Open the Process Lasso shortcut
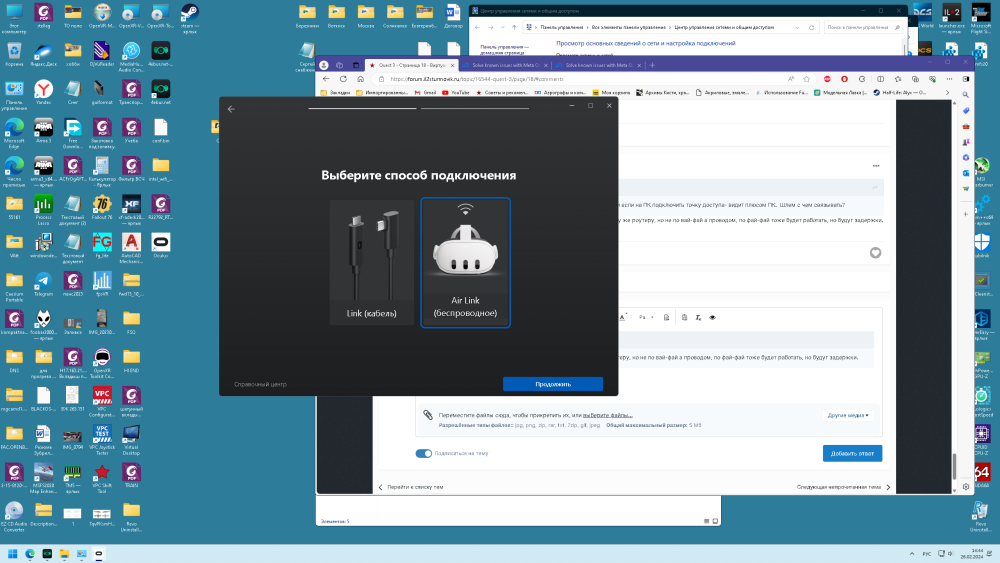Image resolution: width=1000 pixels, height=563 pixels. 43,210
